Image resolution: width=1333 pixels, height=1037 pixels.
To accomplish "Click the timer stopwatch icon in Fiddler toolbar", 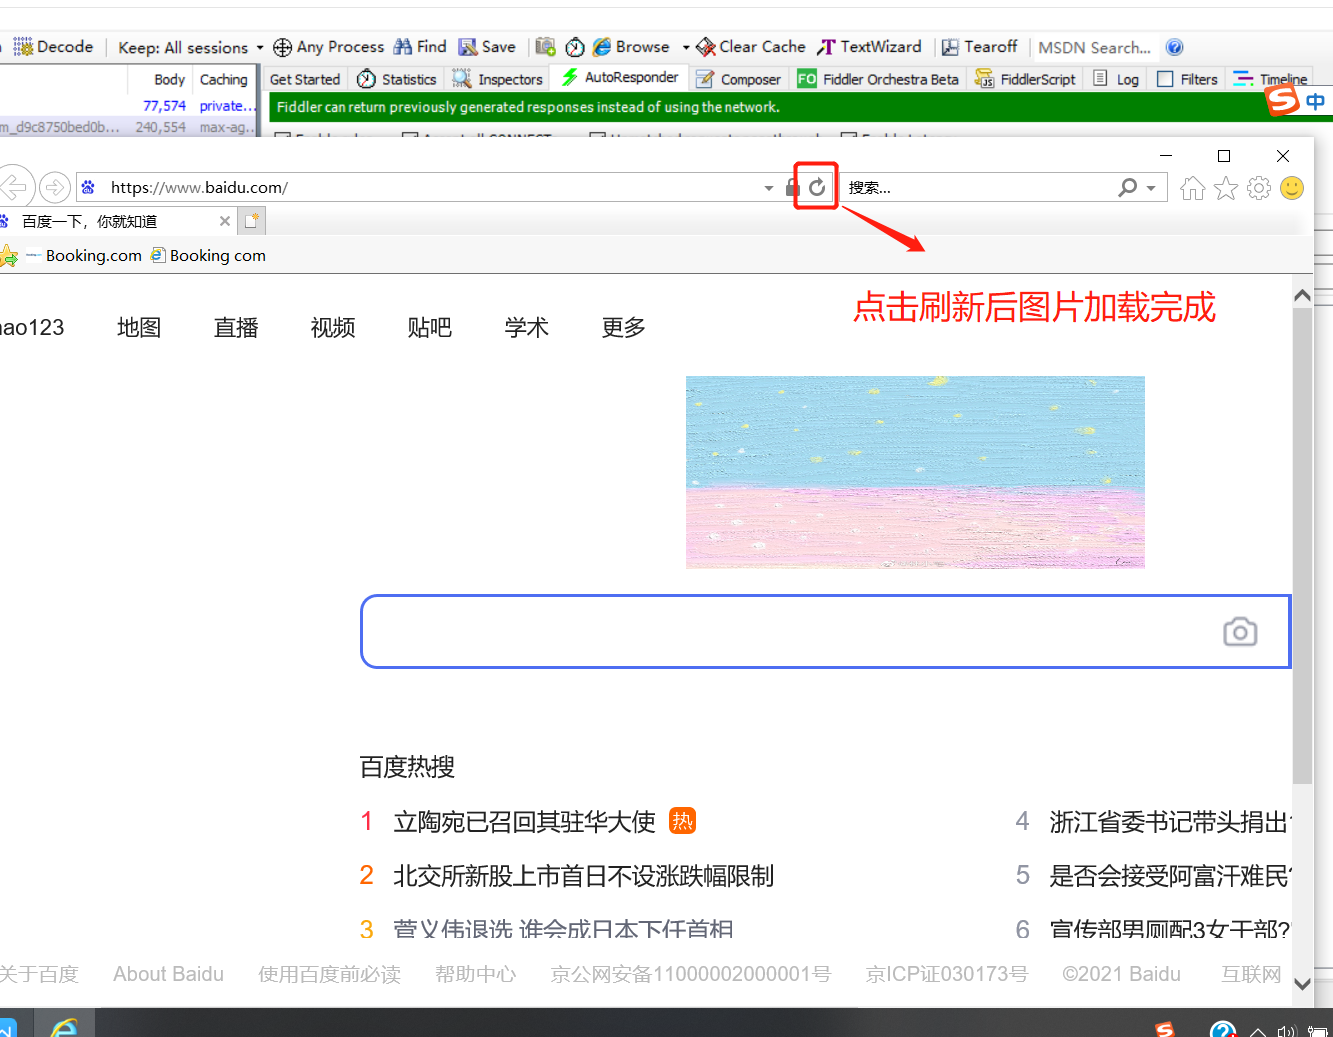I will point(575,47).
